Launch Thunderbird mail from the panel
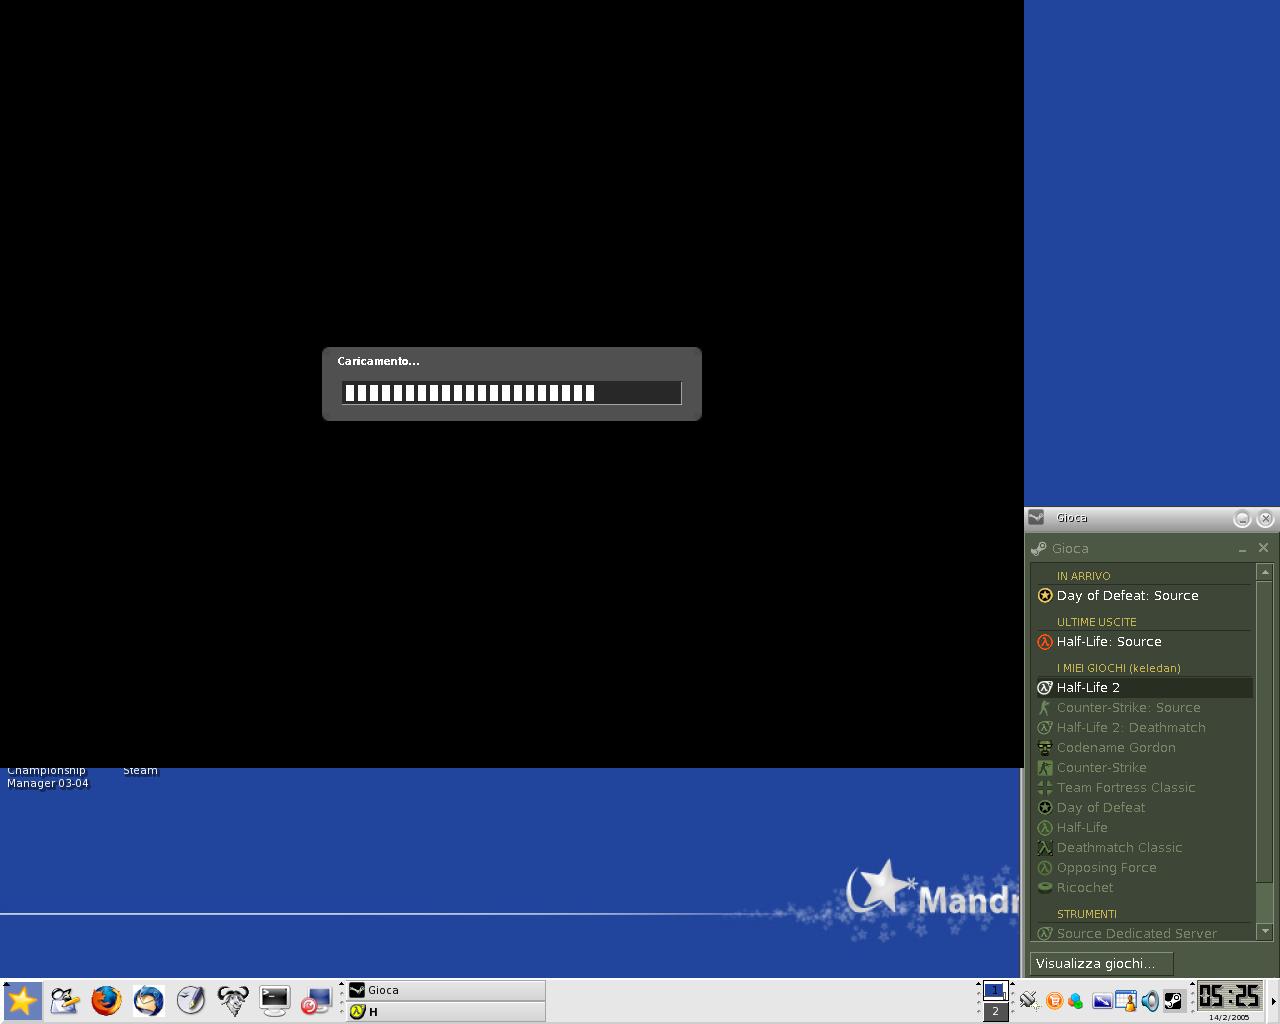The width and height of the screenshot is (1280, 1024). 148,1000
